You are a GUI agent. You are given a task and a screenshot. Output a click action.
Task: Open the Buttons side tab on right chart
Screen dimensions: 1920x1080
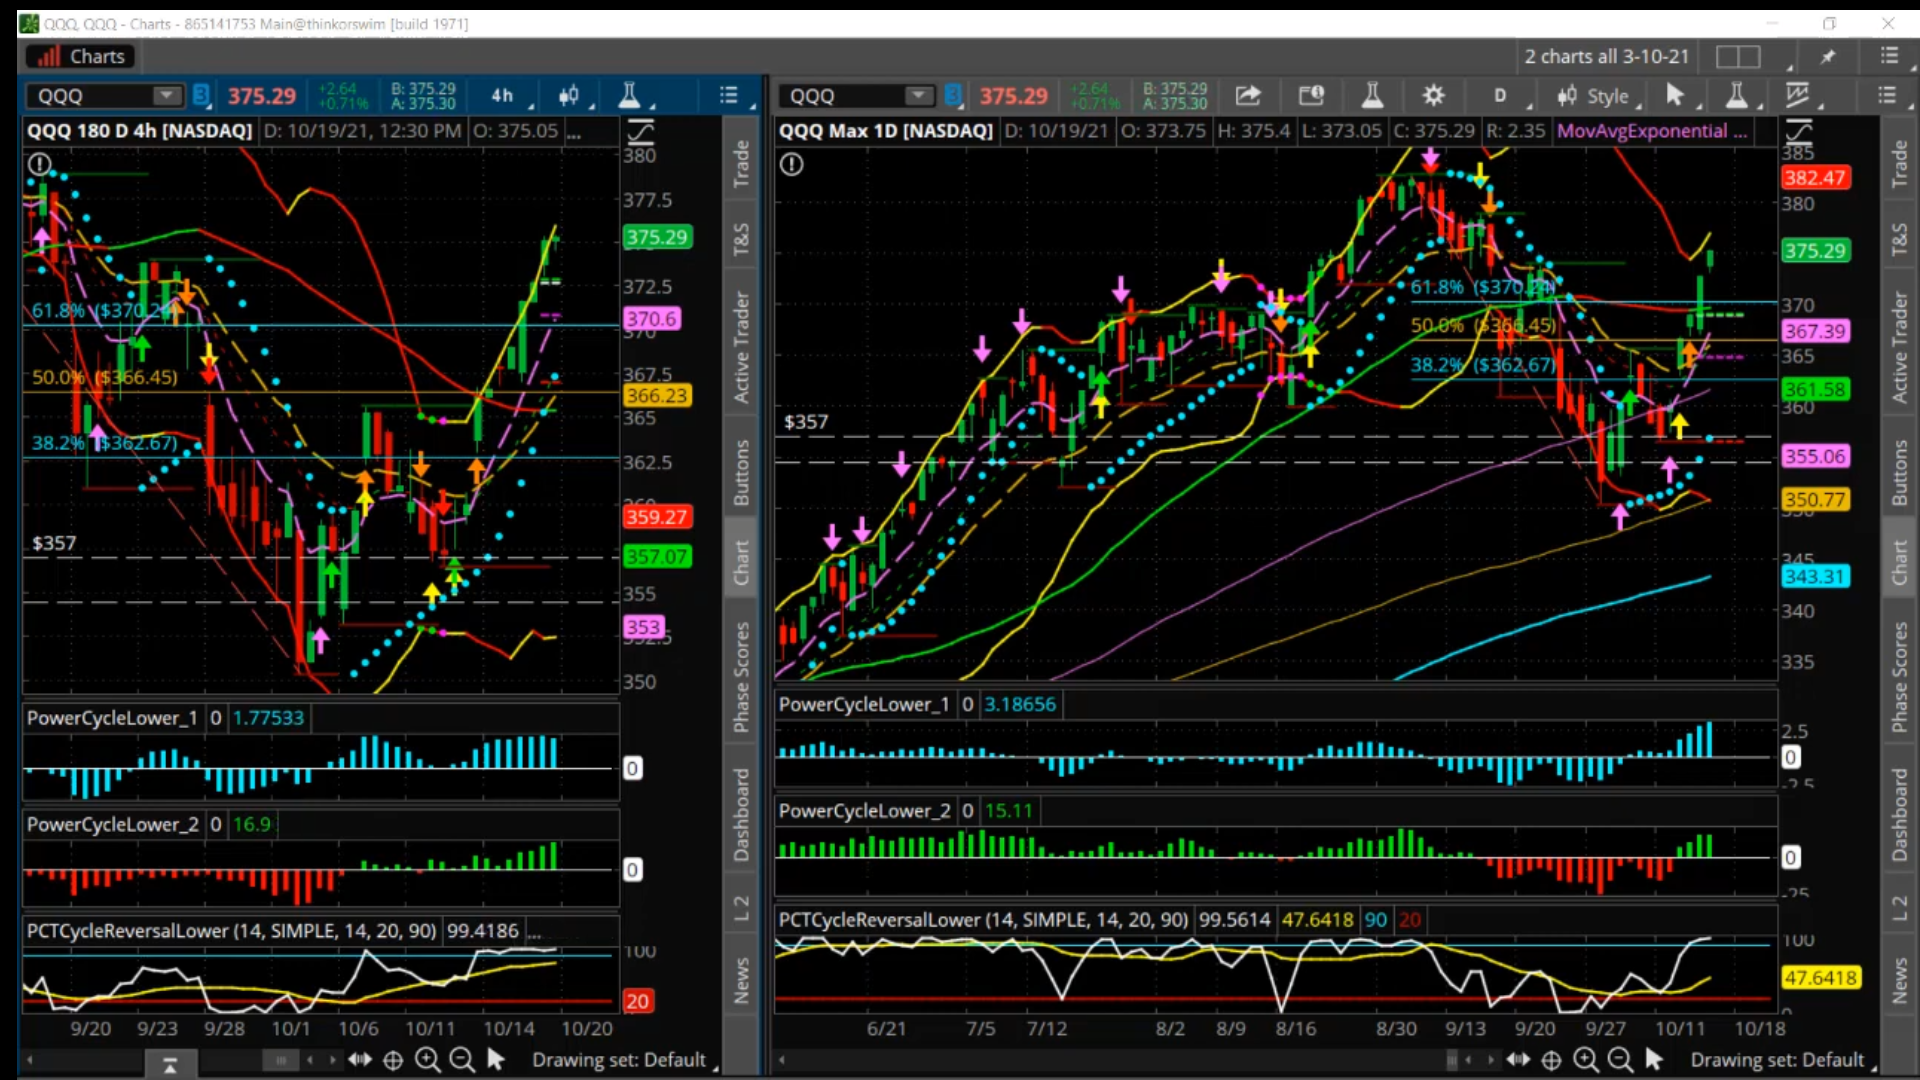[x=1899, y=472]
